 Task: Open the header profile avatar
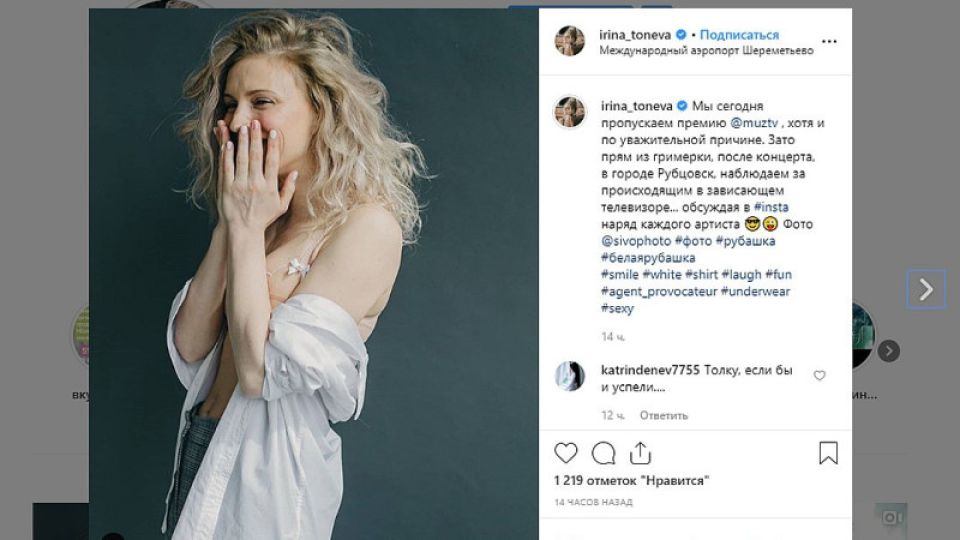570,41
